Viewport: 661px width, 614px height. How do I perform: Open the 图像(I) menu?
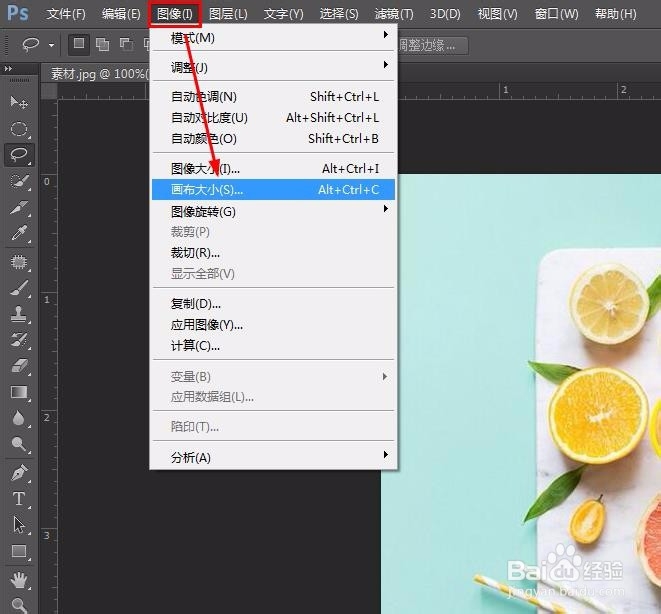(175, 14)
